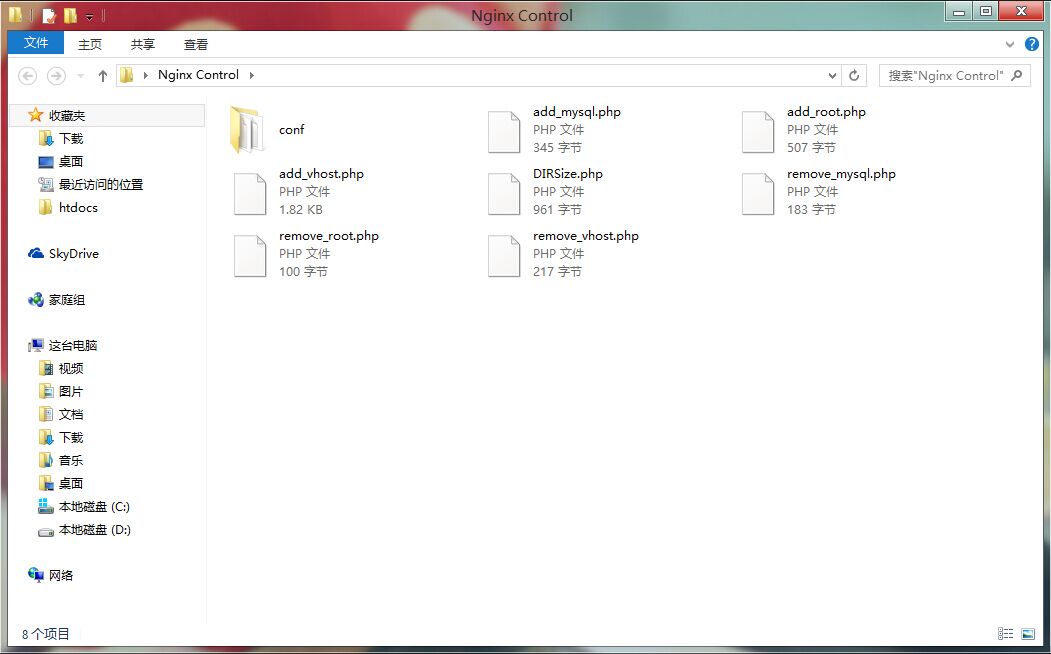Open 图片 under 这台电脑
The width and height of the screenshot is (1051, 654).
(61, 391)
